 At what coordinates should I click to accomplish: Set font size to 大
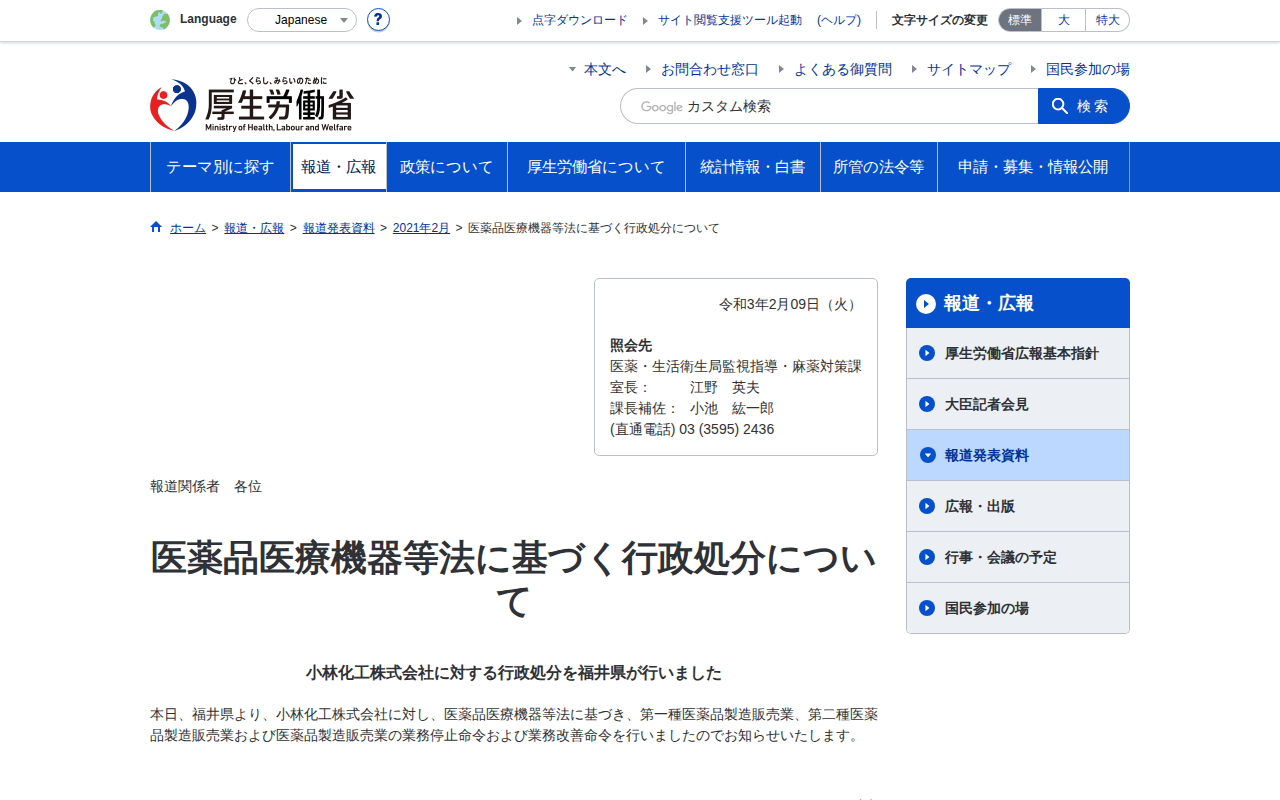(1063, 20)
